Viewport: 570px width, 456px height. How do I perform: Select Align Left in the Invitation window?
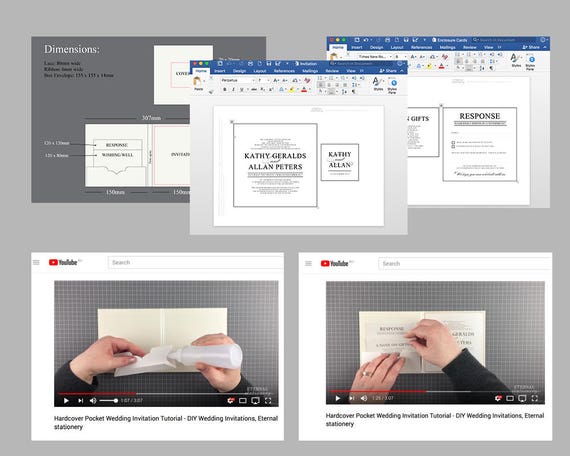(x=321, y=84)
